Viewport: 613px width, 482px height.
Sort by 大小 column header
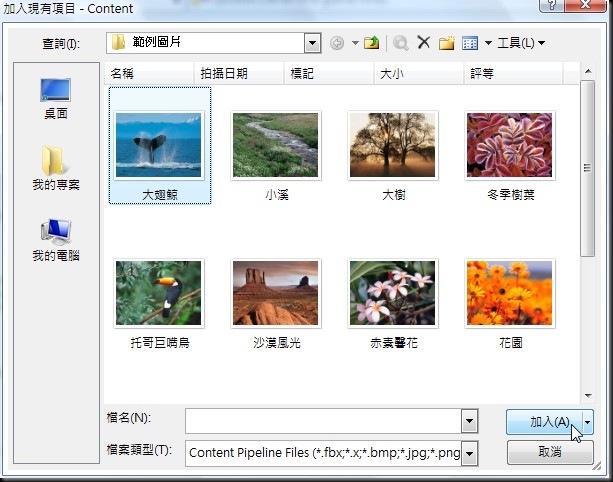click(x=419, y=73)
